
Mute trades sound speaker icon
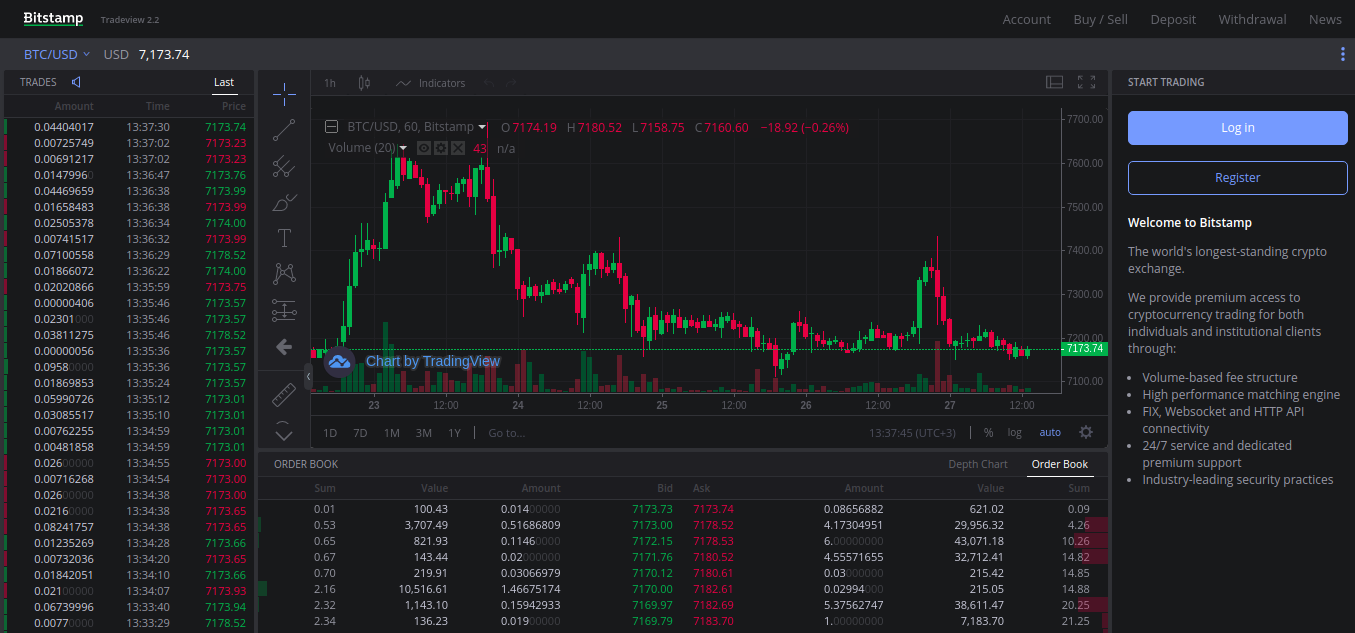[76, 82]
